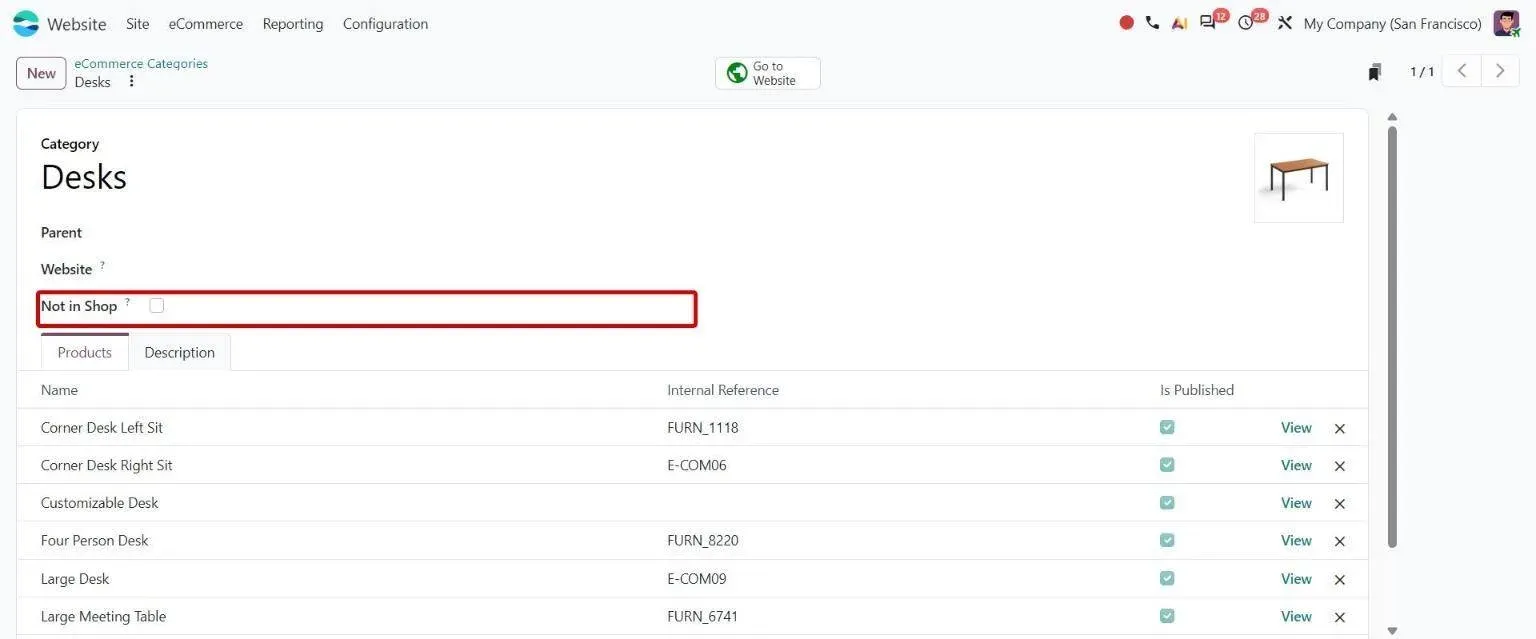Remove Four Person Desk row
Viewport: 1536px width, 639px height.
pyautogui.click(x=1340, y=541)
